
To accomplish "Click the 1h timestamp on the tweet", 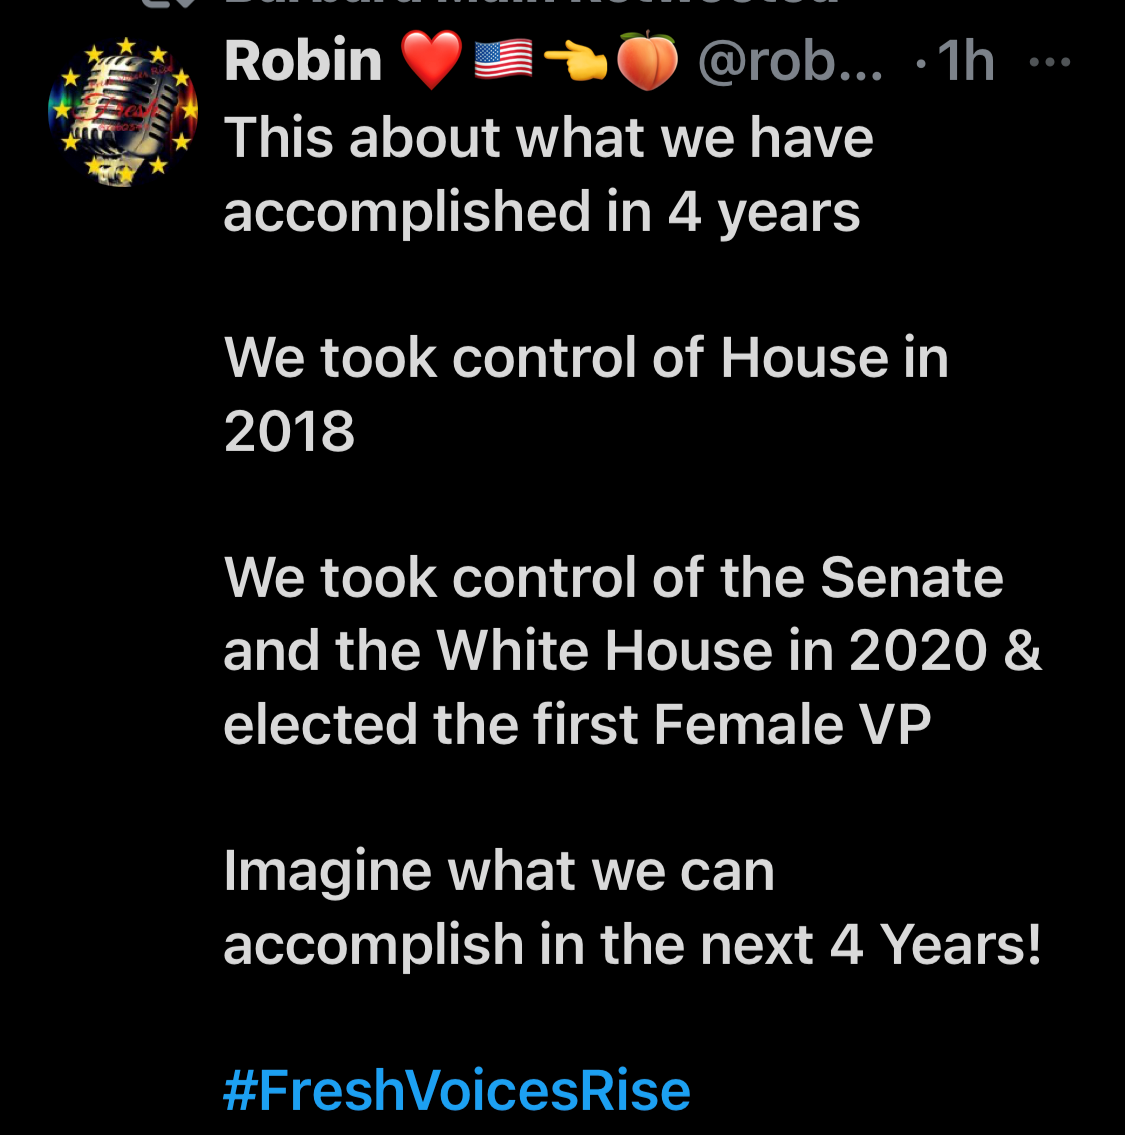I will (965, 62).
